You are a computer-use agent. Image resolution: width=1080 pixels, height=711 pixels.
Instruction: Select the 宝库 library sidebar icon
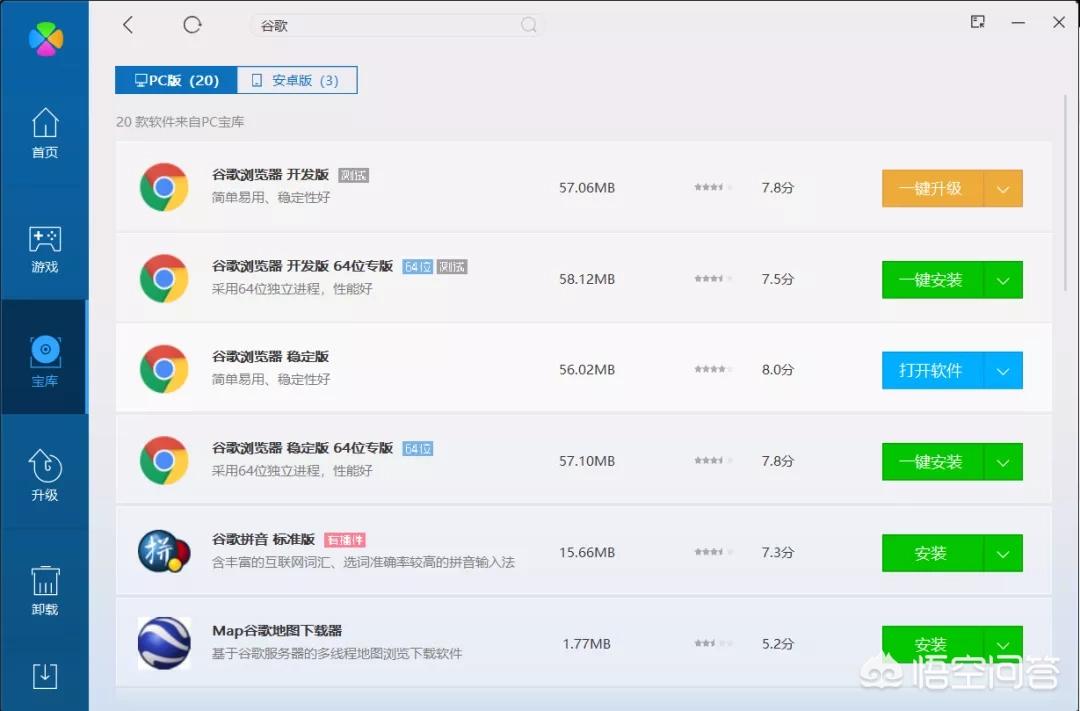pos(45,360)
